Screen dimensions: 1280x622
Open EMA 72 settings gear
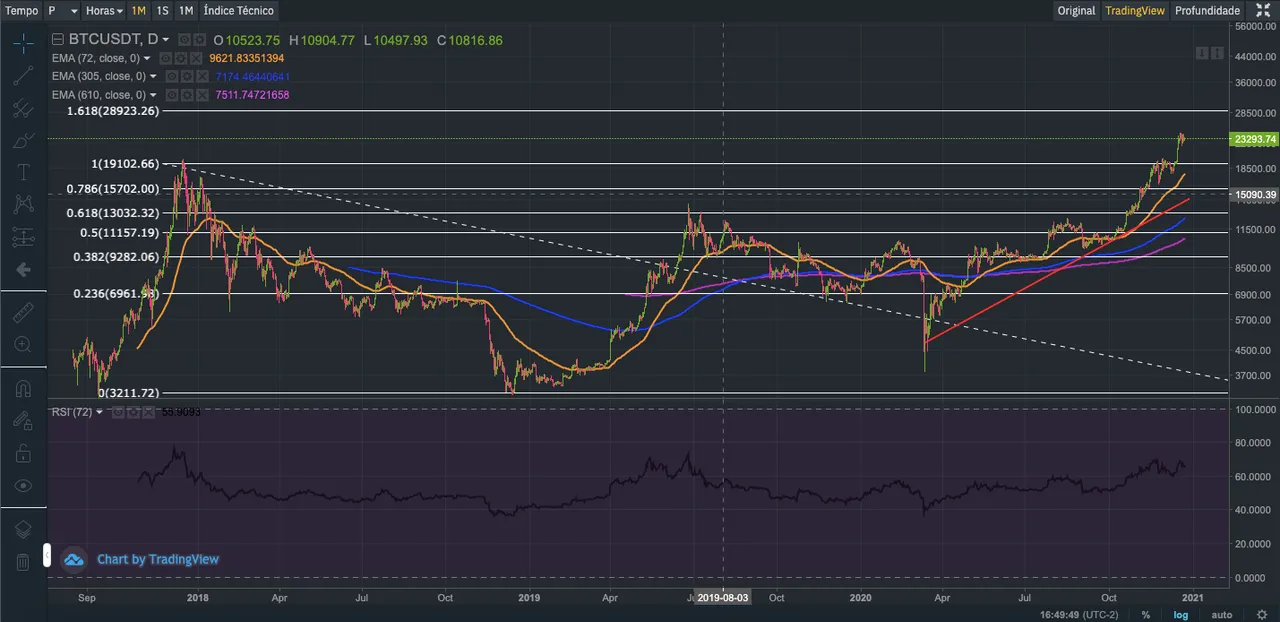click(x=181, y=59)
